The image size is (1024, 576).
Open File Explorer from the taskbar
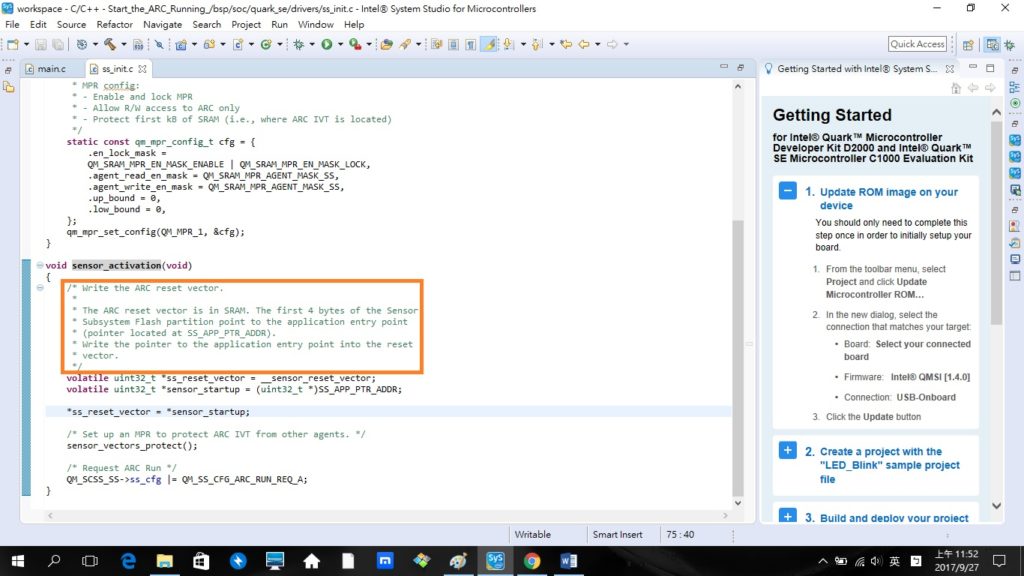pos(165,560)
